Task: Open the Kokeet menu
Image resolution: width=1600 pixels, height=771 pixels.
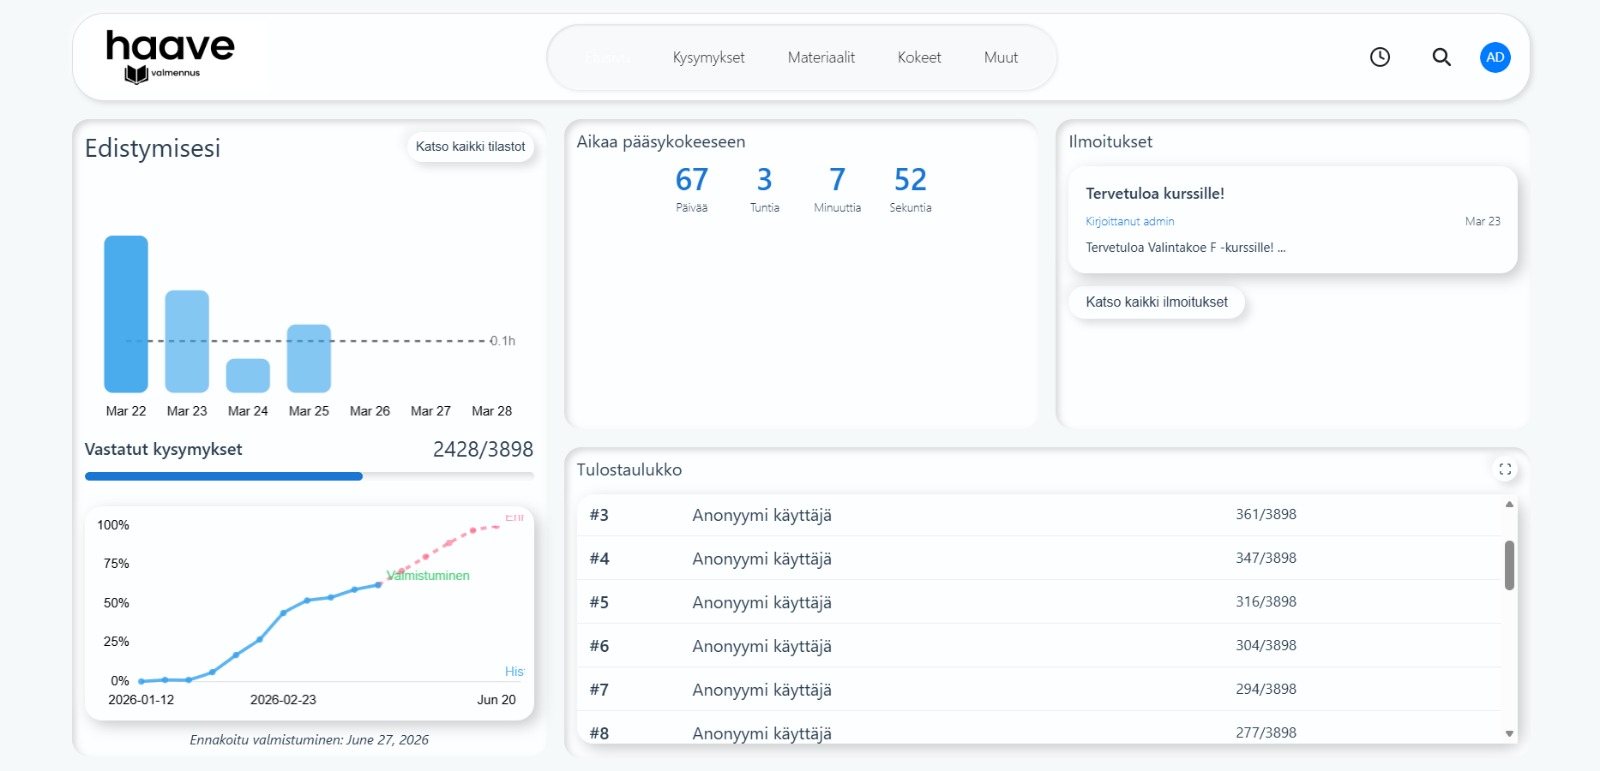Action: click(919, 57)
